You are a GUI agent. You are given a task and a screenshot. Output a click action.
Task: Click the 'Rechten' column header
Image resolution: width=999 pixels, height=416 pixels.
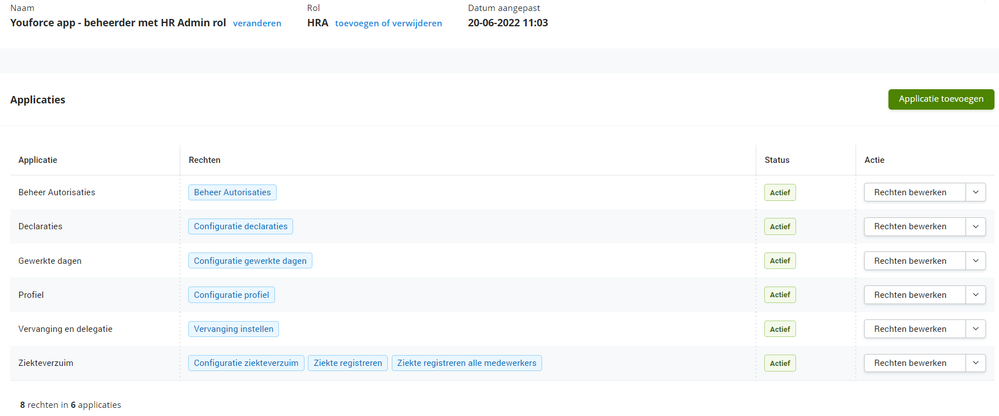[x=205, y=160]
